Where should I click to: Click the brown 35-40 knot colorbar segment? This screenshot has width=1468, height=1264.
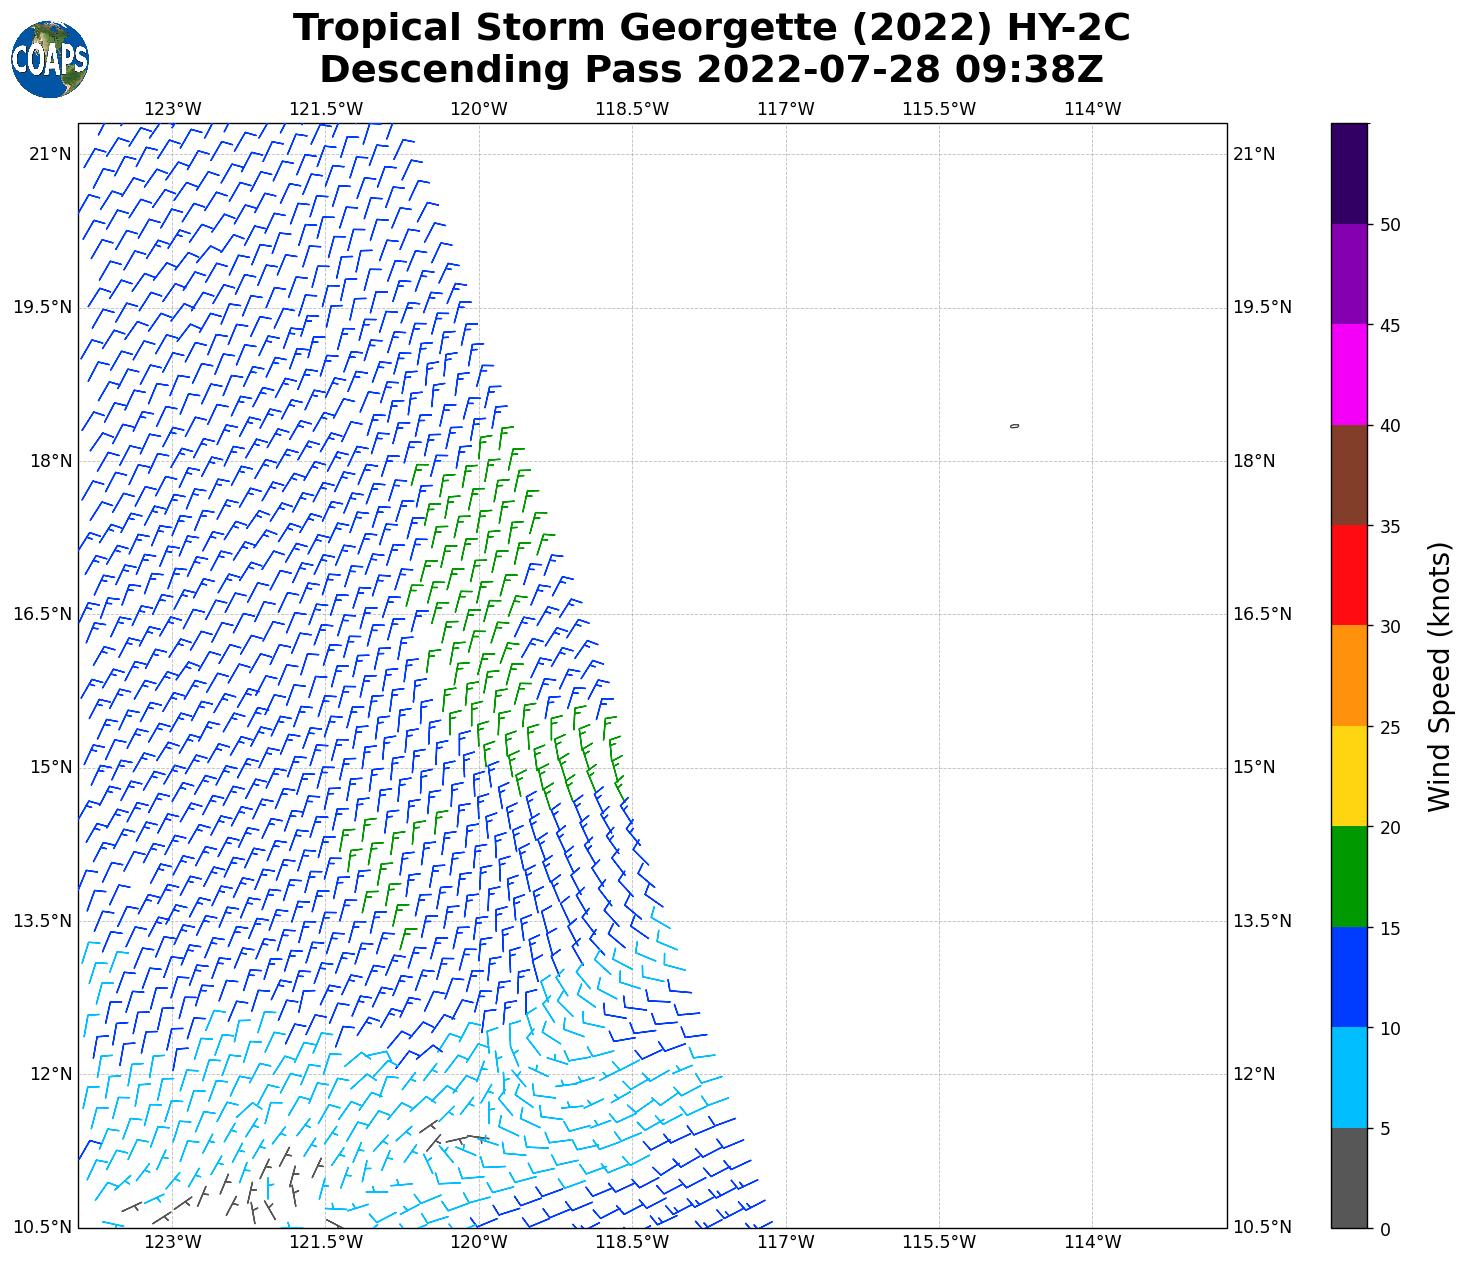tap(1349, 475)
